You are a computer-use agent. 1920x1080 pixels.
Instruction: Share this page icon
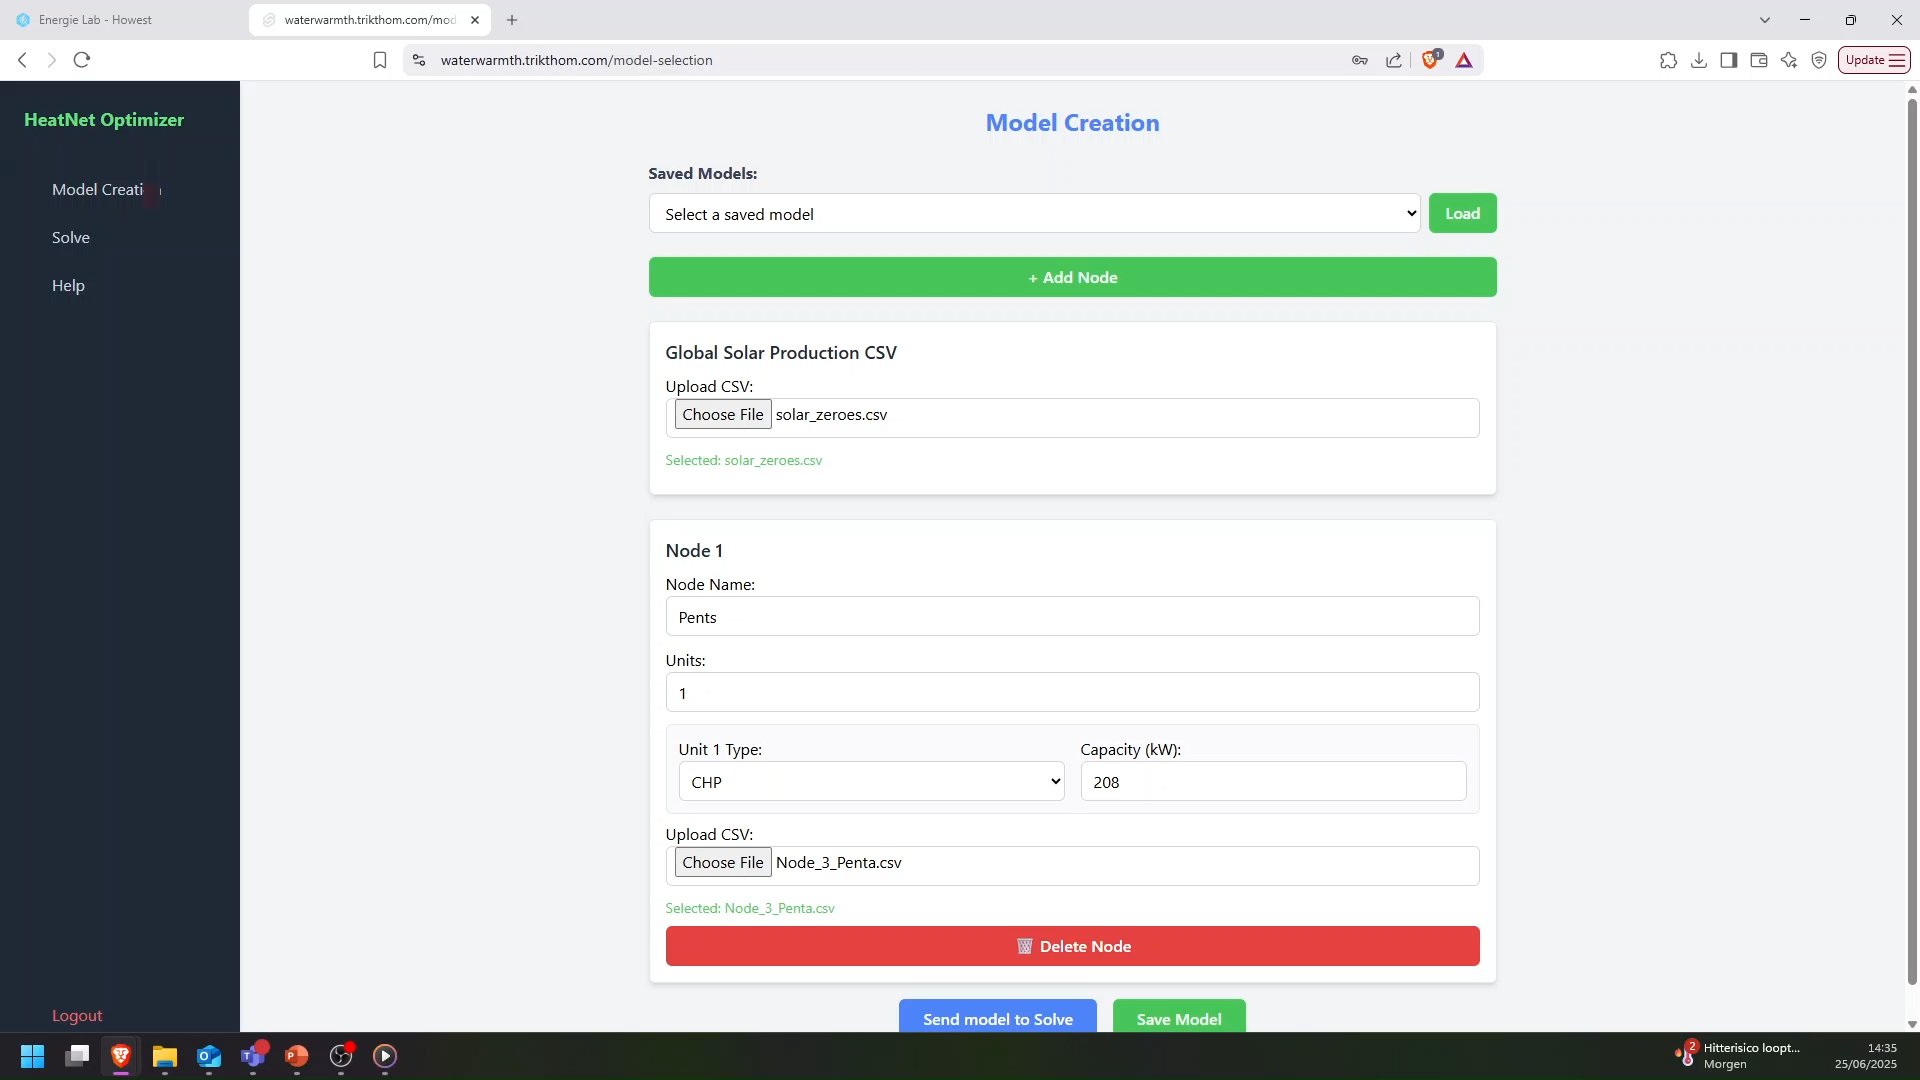coord(1394,60)
